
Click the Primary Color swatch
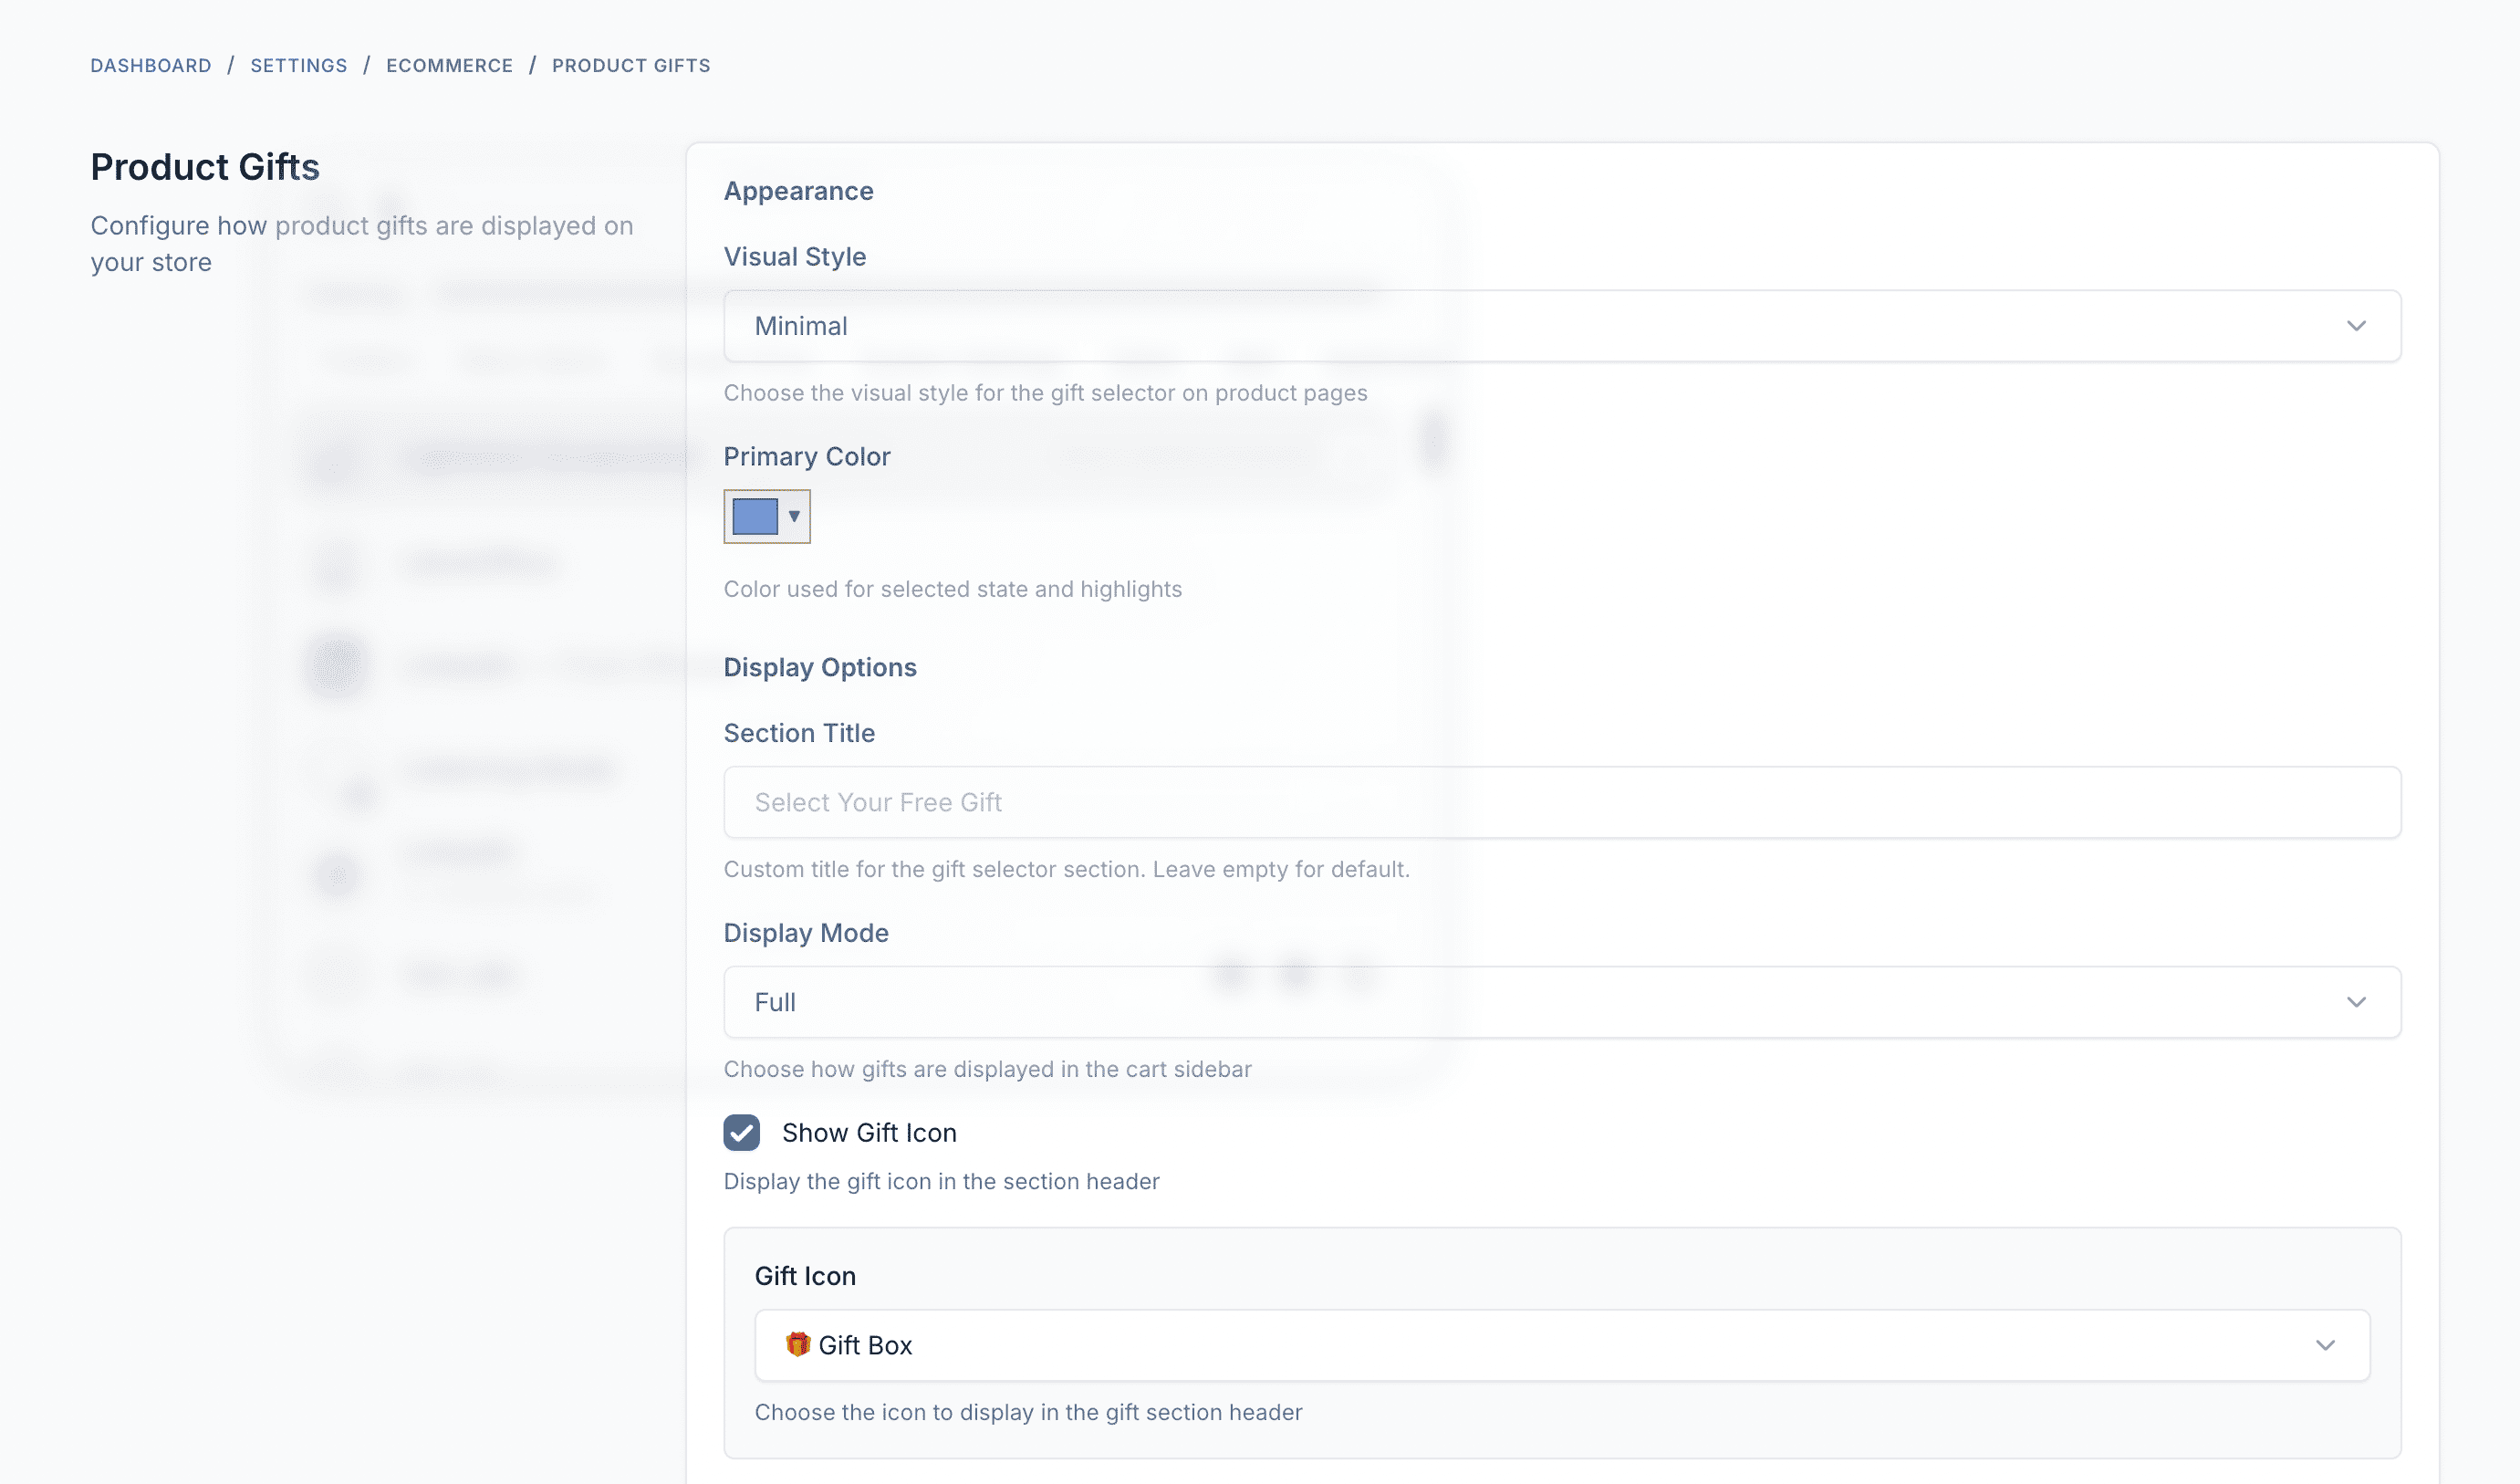(x=758, y=516)
